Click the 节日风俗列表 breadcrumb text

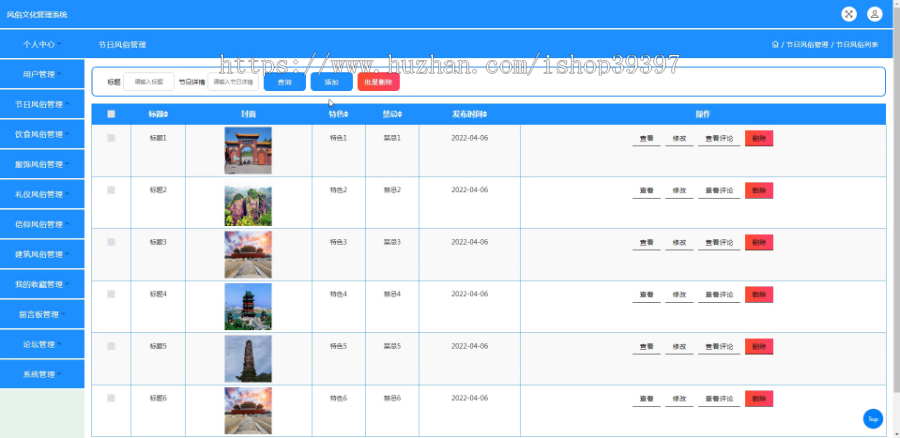click(x=856, y=44)
